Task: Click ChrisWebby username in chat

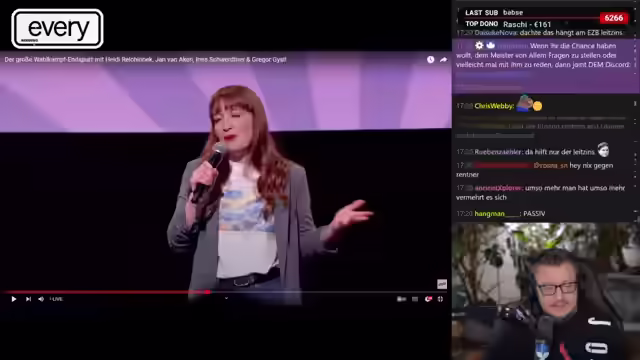Action: tap(494, 106)
